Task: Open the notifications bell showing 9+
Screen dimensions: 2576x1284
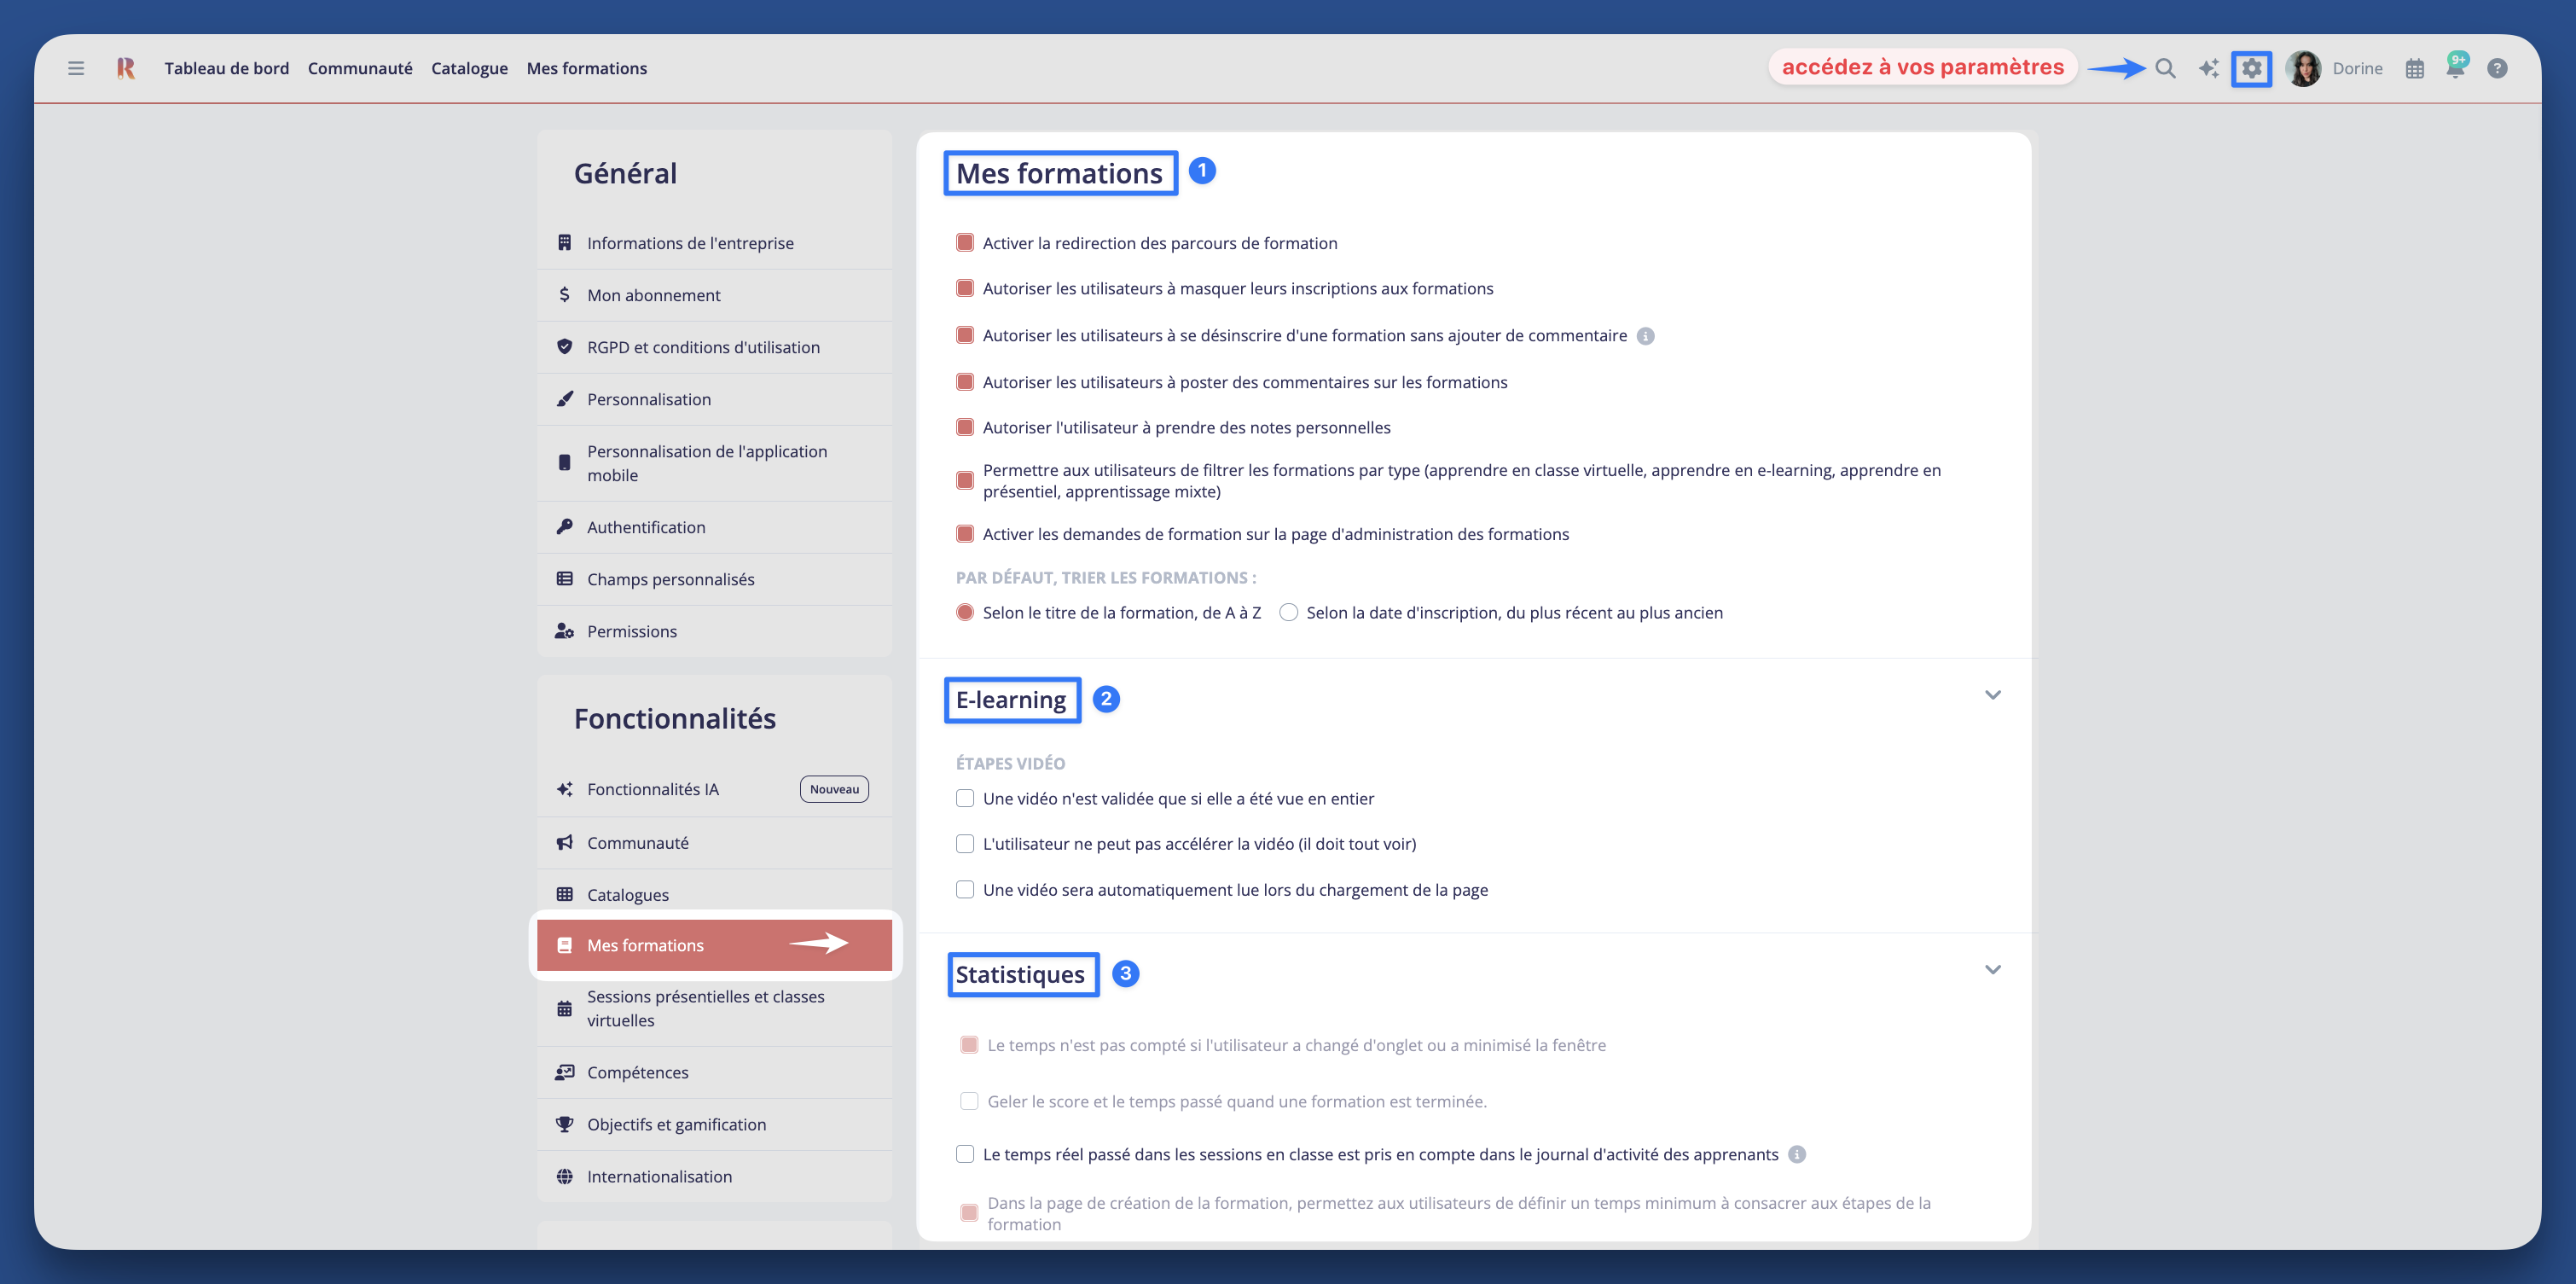Action: pos(2456,68)
